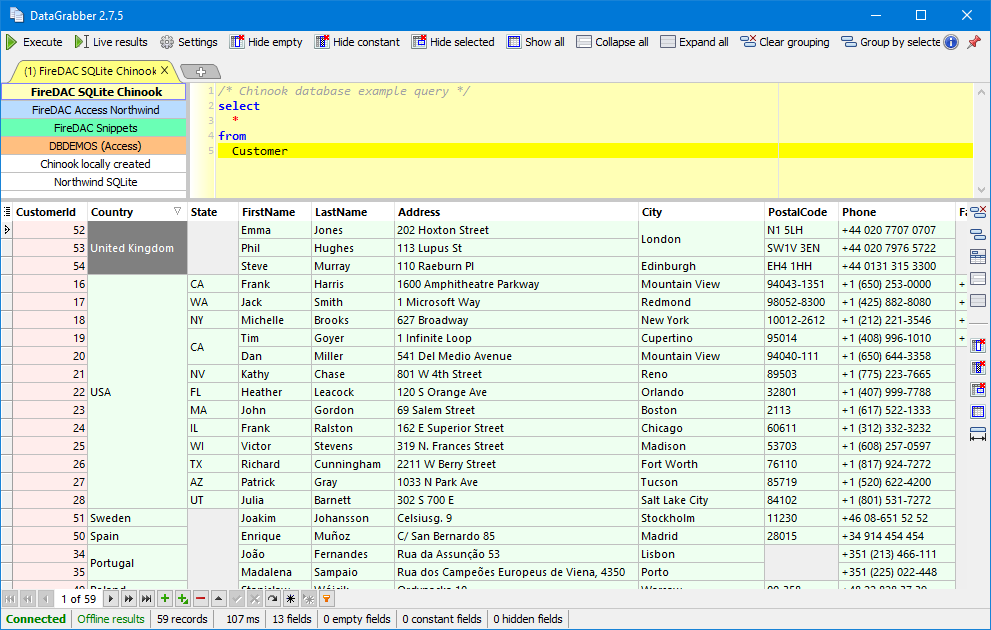Insert a new record with green plus
The image size is (991, 630).
165,598
